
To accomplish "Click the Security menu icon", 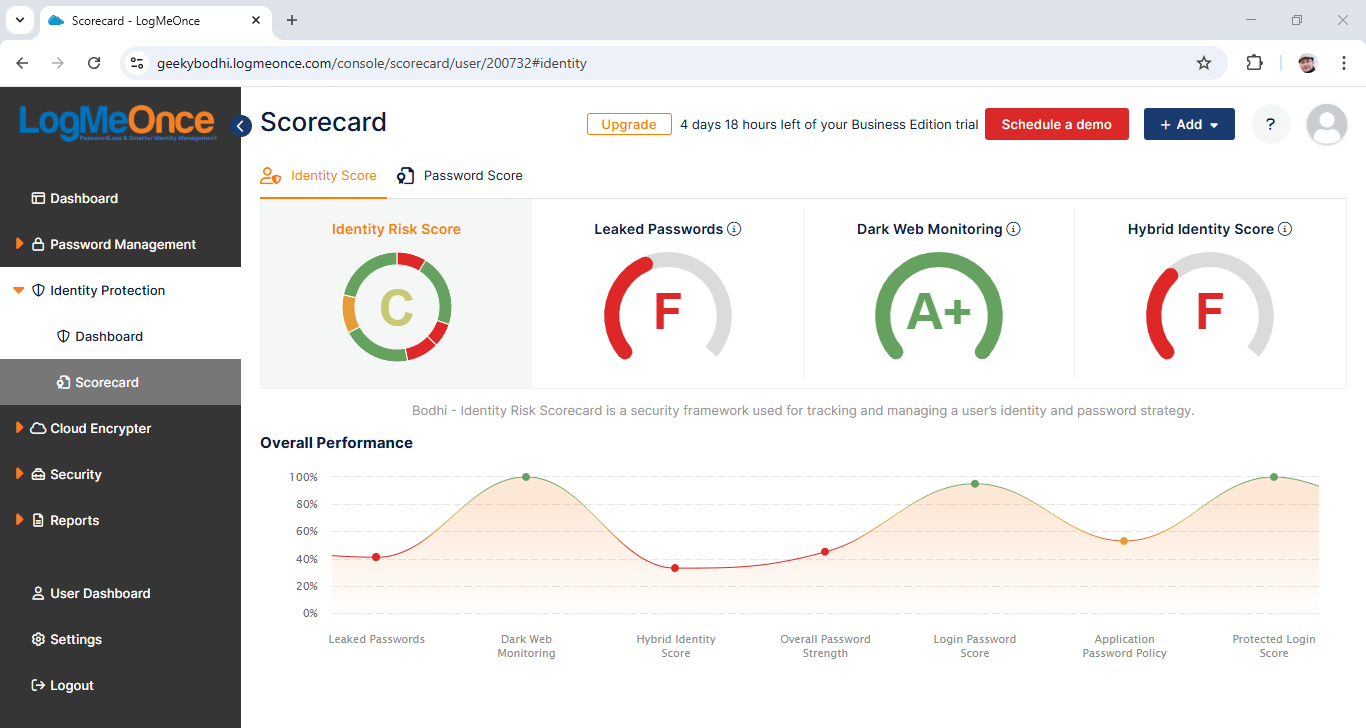I will [38, 474].
